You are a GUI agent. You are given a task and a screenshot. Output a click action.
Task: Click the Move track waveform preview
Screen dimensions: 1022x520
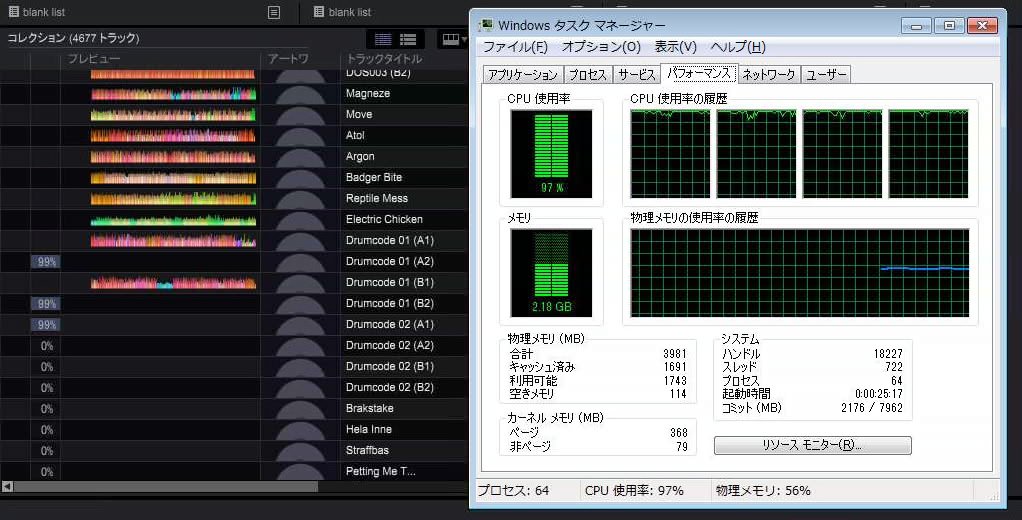click(x=173, y=115)
